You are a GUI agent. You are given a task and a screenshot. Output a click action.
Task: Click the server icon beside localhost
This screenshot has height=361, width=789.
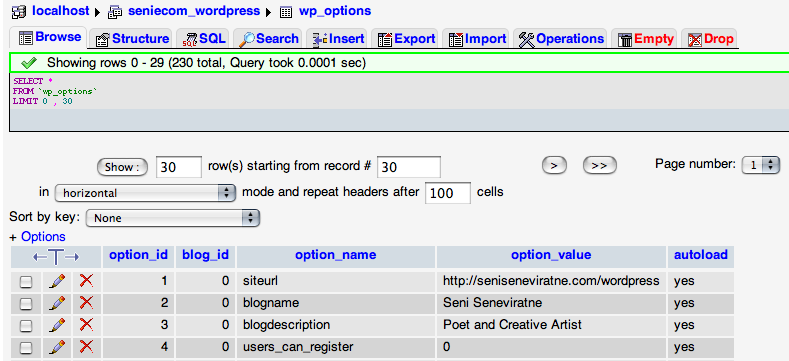point(19,11)
